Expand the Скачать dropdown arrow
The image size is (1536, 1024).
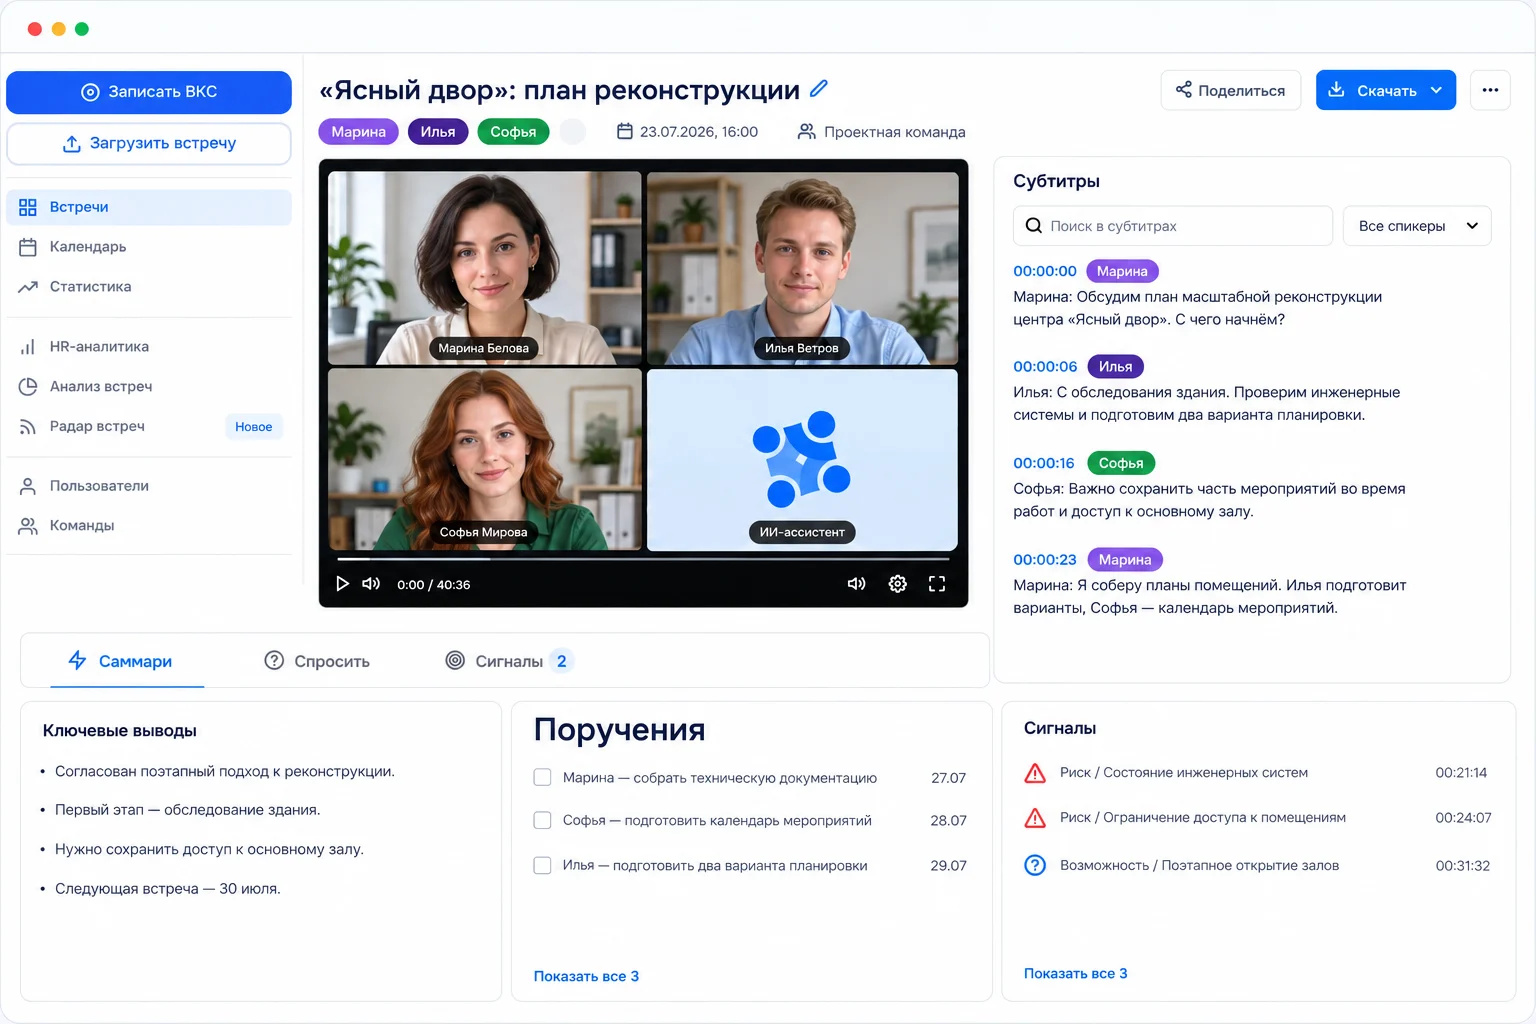point(1437,90)
